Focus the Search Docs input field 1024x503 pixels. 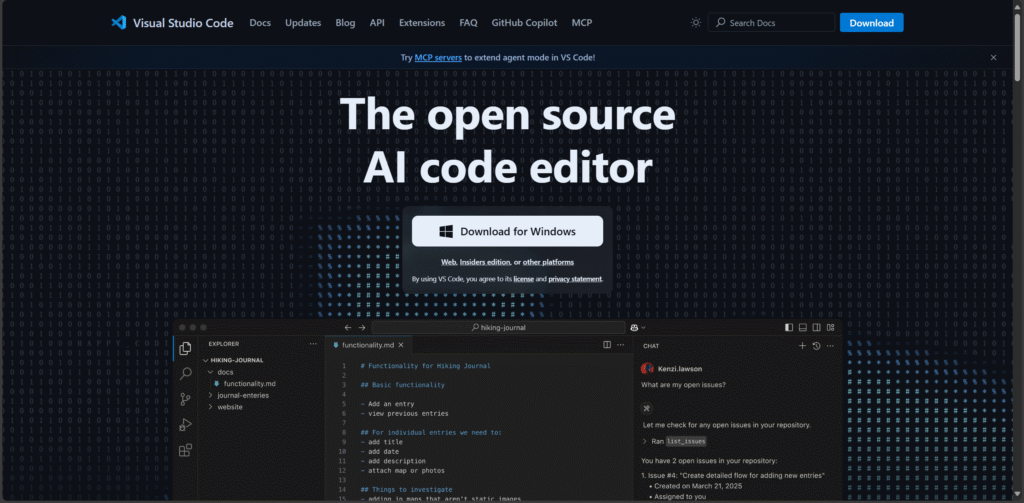771,23
